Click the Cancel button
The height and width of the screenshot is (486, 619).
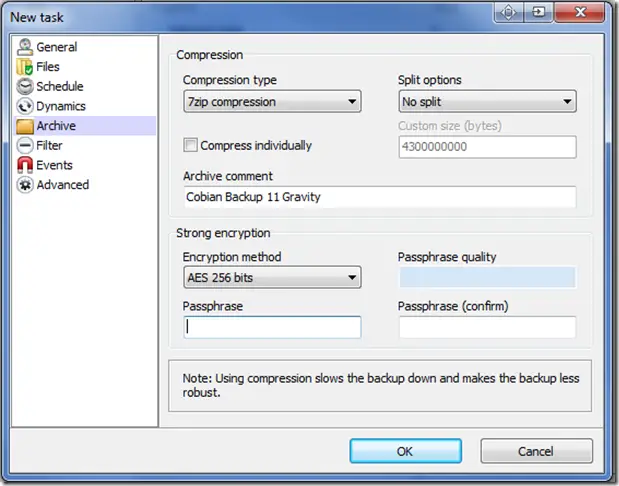[x=536, y=451]
